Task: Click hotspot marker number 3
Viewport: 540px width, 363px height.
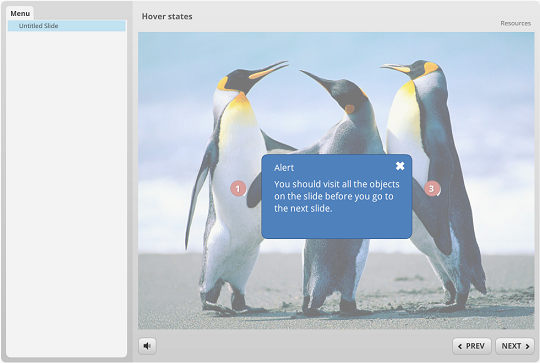Action: pyautogui.click(x=432, y=188)
